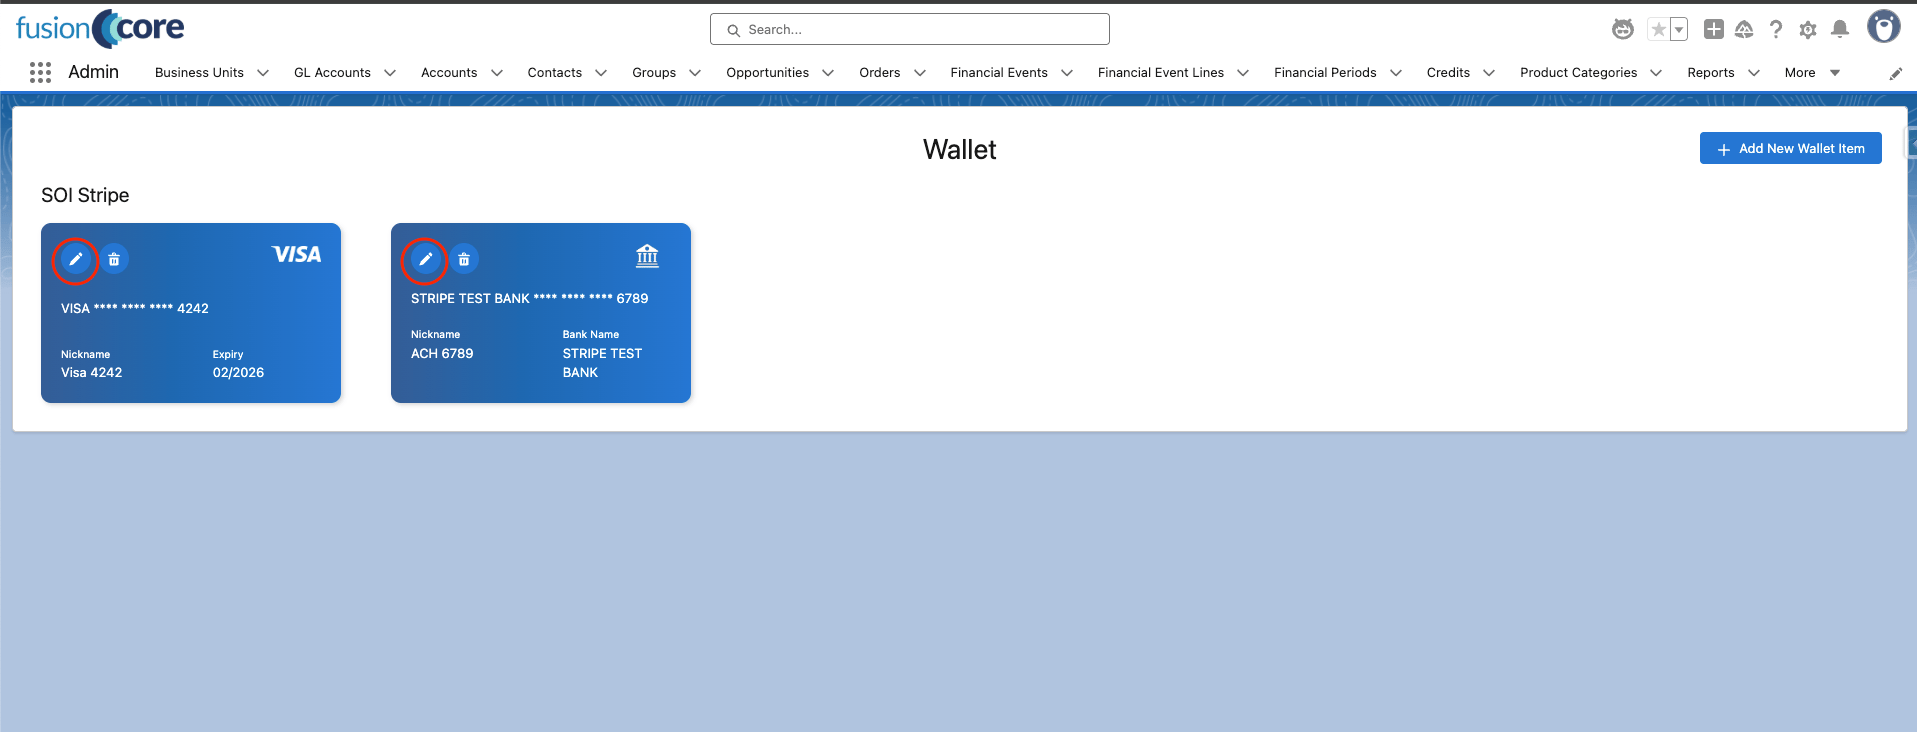Expand the Contacts menu chevron
This screenshot has height=732, width=1917.
[x=601, y=73]
